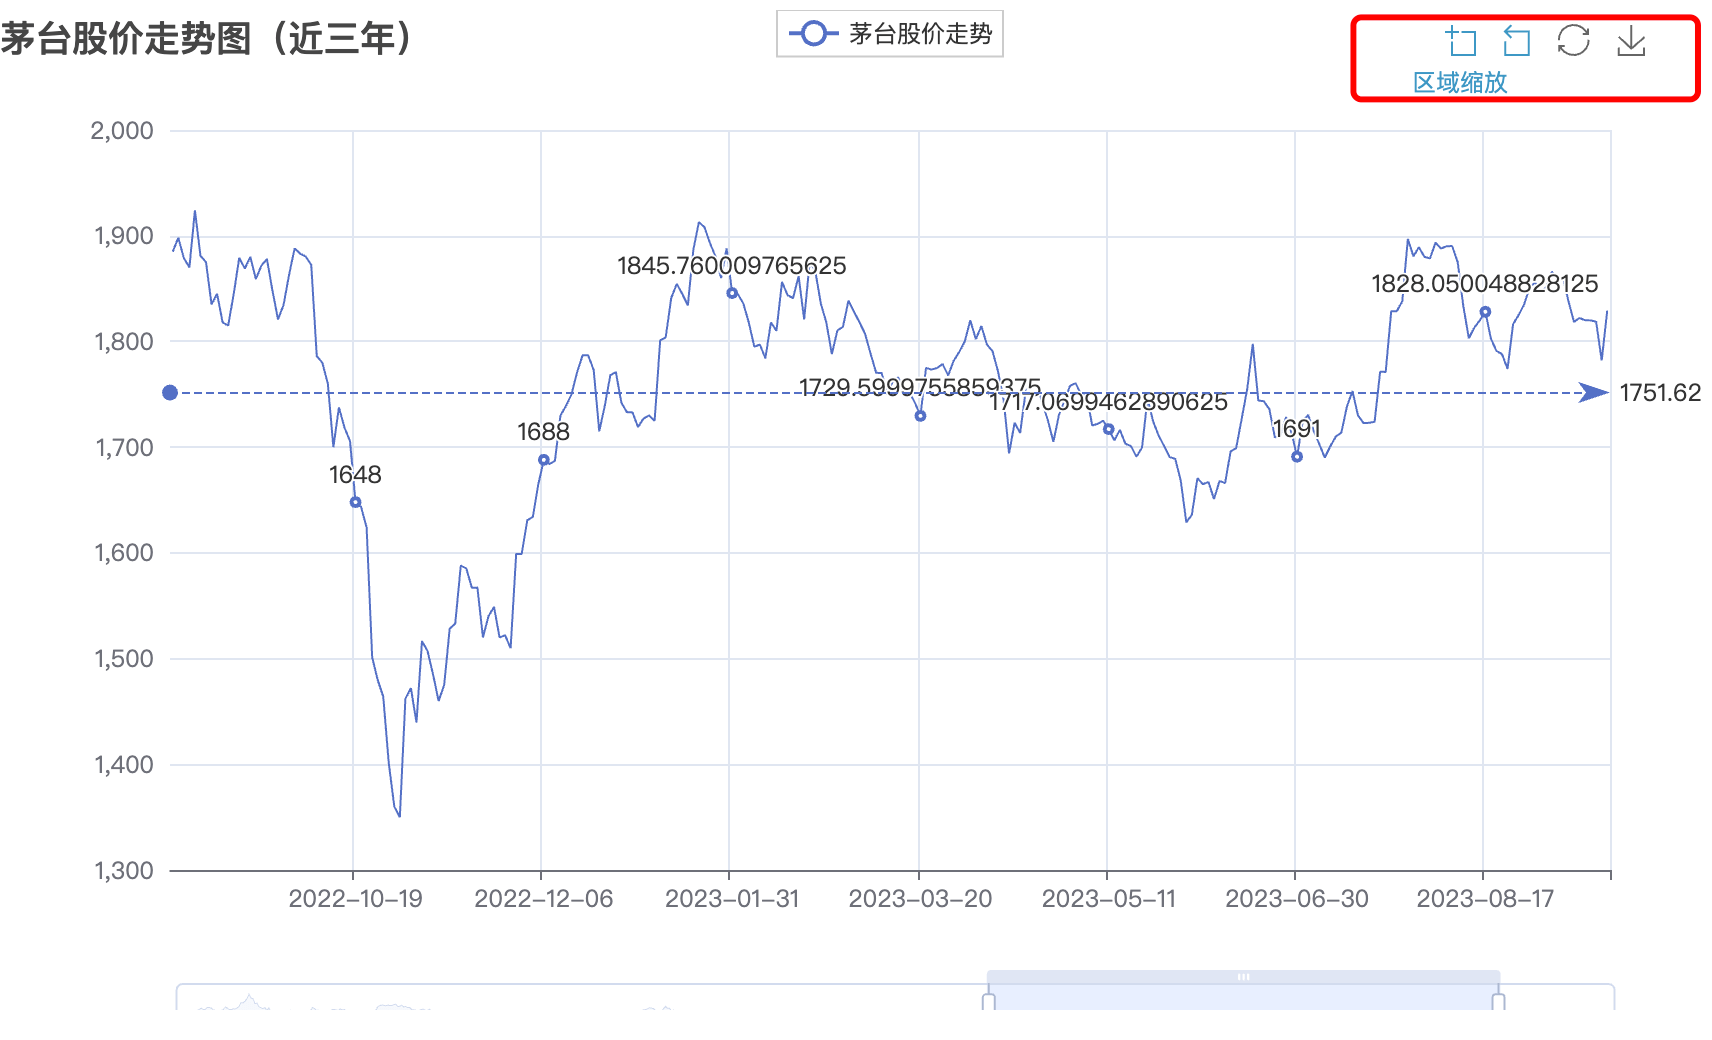Click the y-axis label 1,700
This screenshot has width=1712, height=1040.
(x=124, y=448)
